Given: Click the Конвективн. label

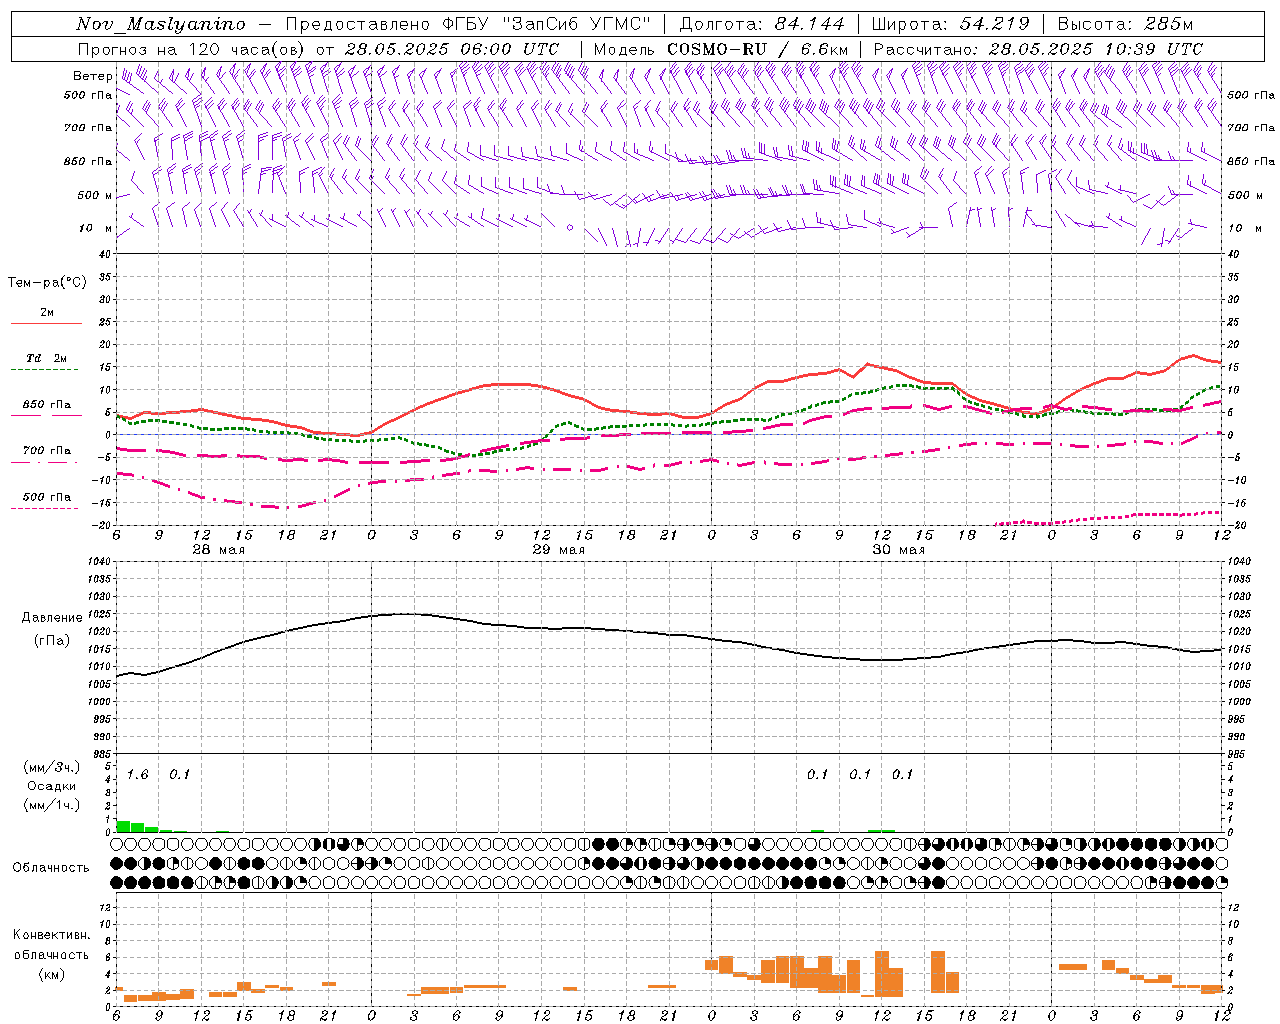Looking at the screenshot, I should (x=51, y=935).
